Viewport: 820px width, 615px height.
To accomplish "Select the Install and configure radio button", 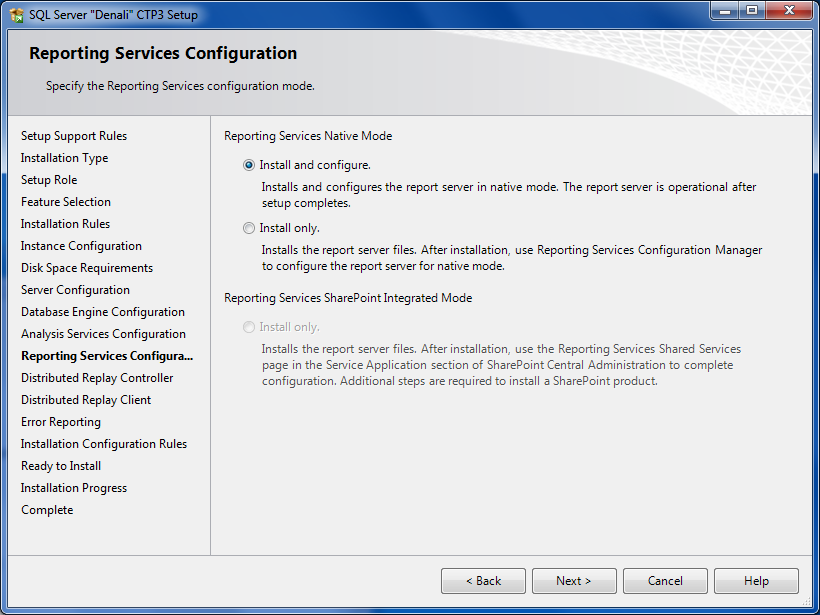I will click(x=249, y=165).
